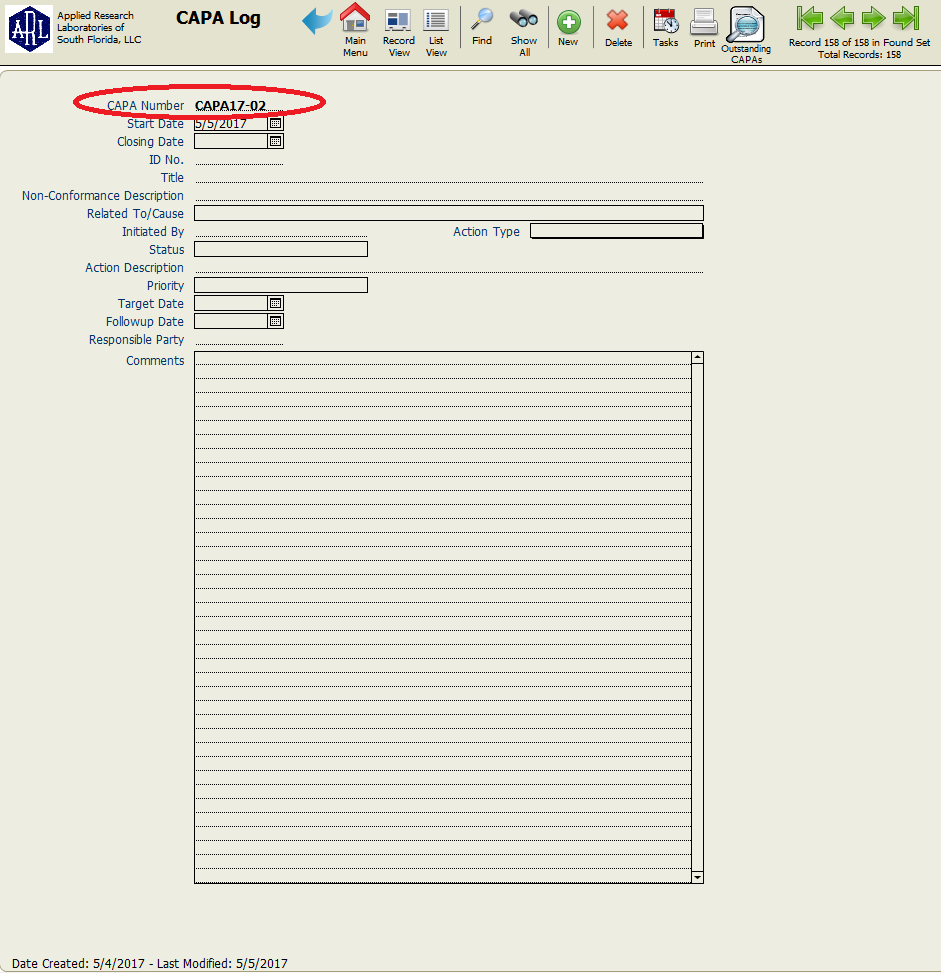
Task: Go to last record arrow
Action: point(906,18)
